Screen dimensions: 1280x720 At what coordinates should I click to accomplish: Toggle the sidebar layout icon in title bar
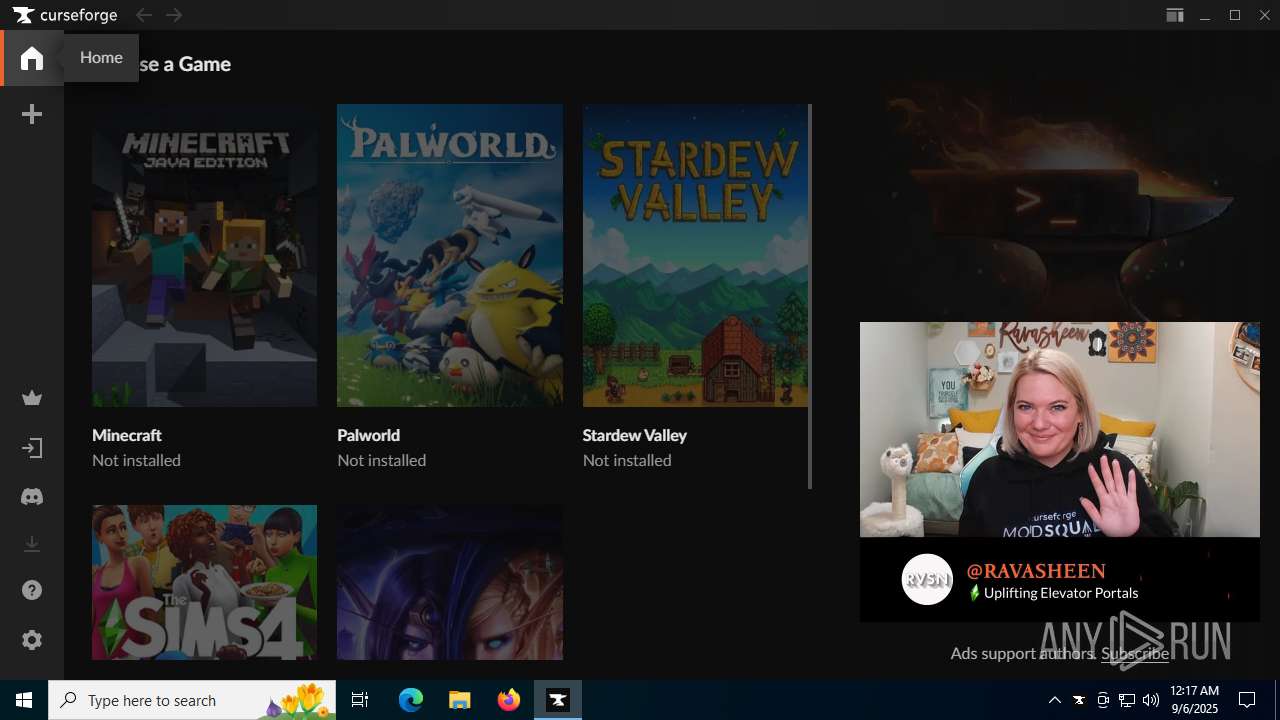(1175, 15)
